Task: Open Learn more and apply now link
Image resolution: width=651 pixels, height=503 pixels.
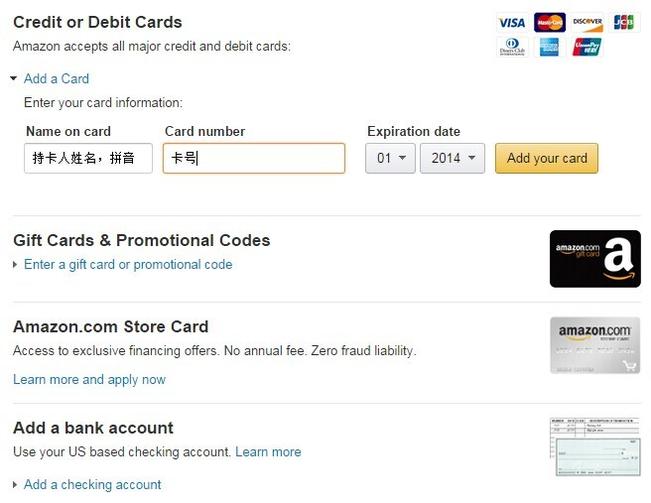Action: click(89, 379)
